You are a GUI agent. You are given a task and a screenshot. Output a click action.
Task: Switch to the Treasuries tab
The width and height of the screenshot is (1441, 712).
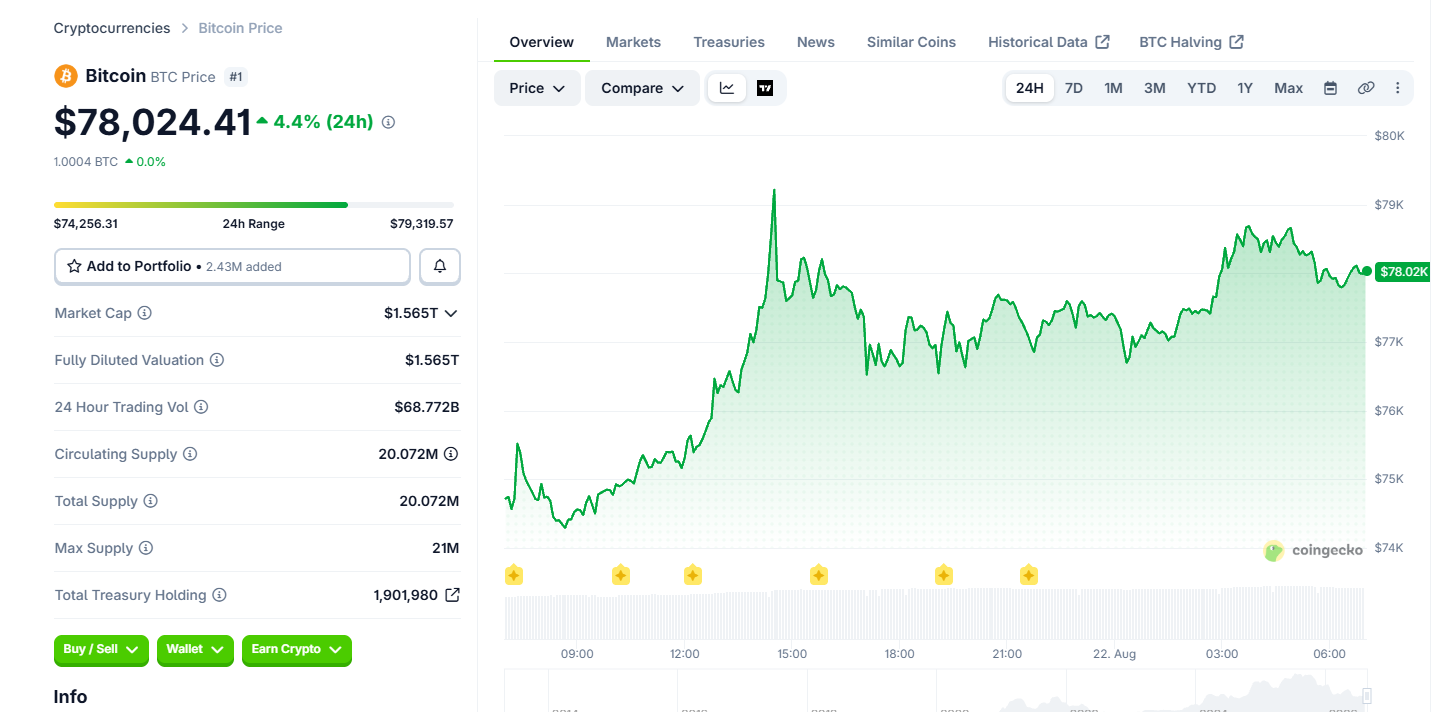pyautogui.click(x=729, y=42)
